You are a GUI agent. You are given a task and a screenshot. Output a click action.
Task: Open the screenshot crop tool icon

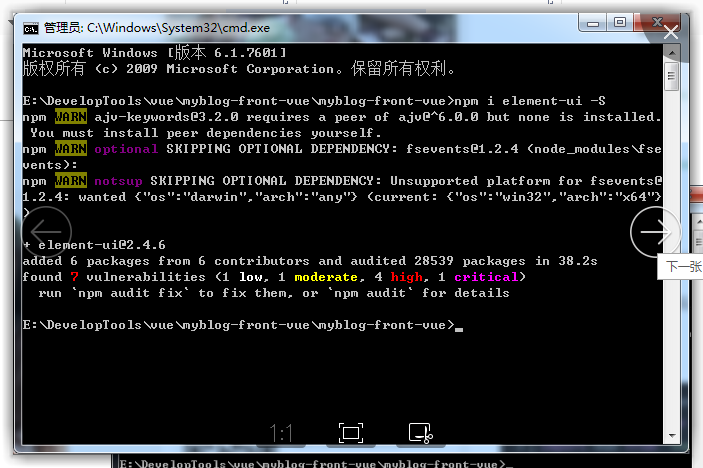pos(421,433)
